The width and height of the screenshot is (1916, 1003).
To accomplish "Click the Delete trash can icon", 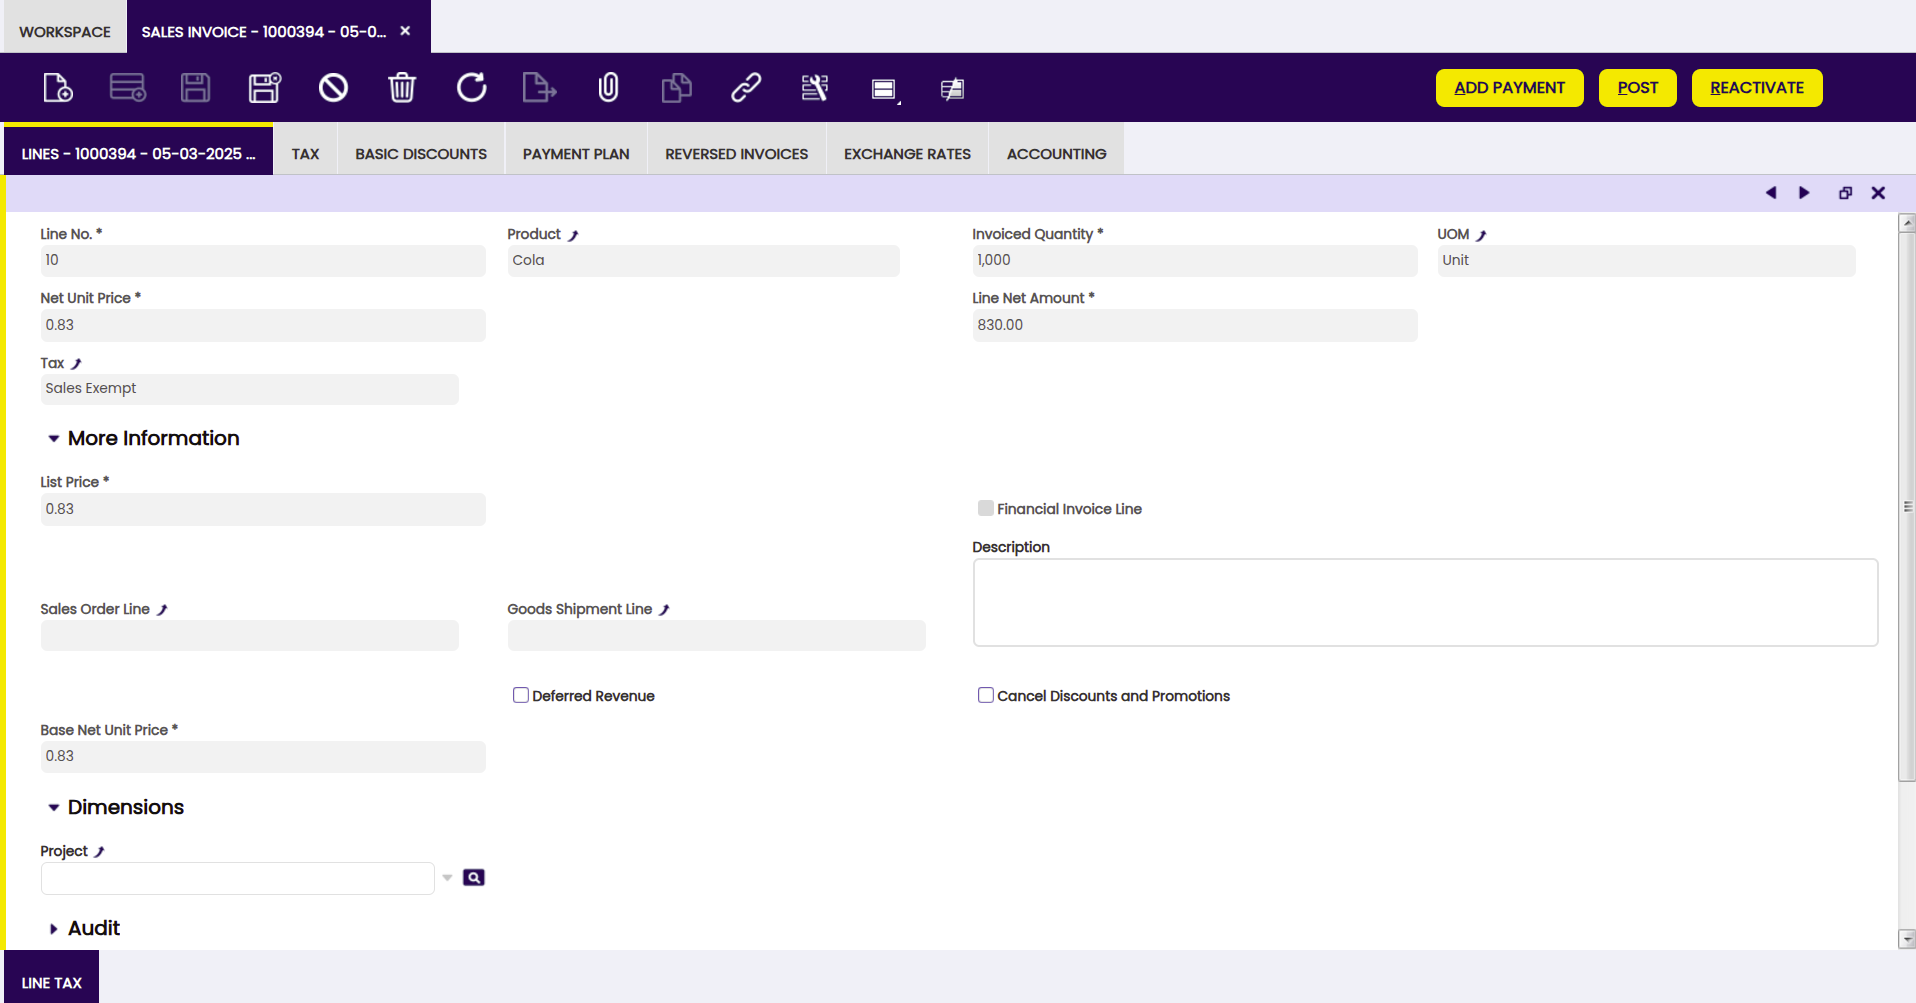I will [x=402, y=88].
